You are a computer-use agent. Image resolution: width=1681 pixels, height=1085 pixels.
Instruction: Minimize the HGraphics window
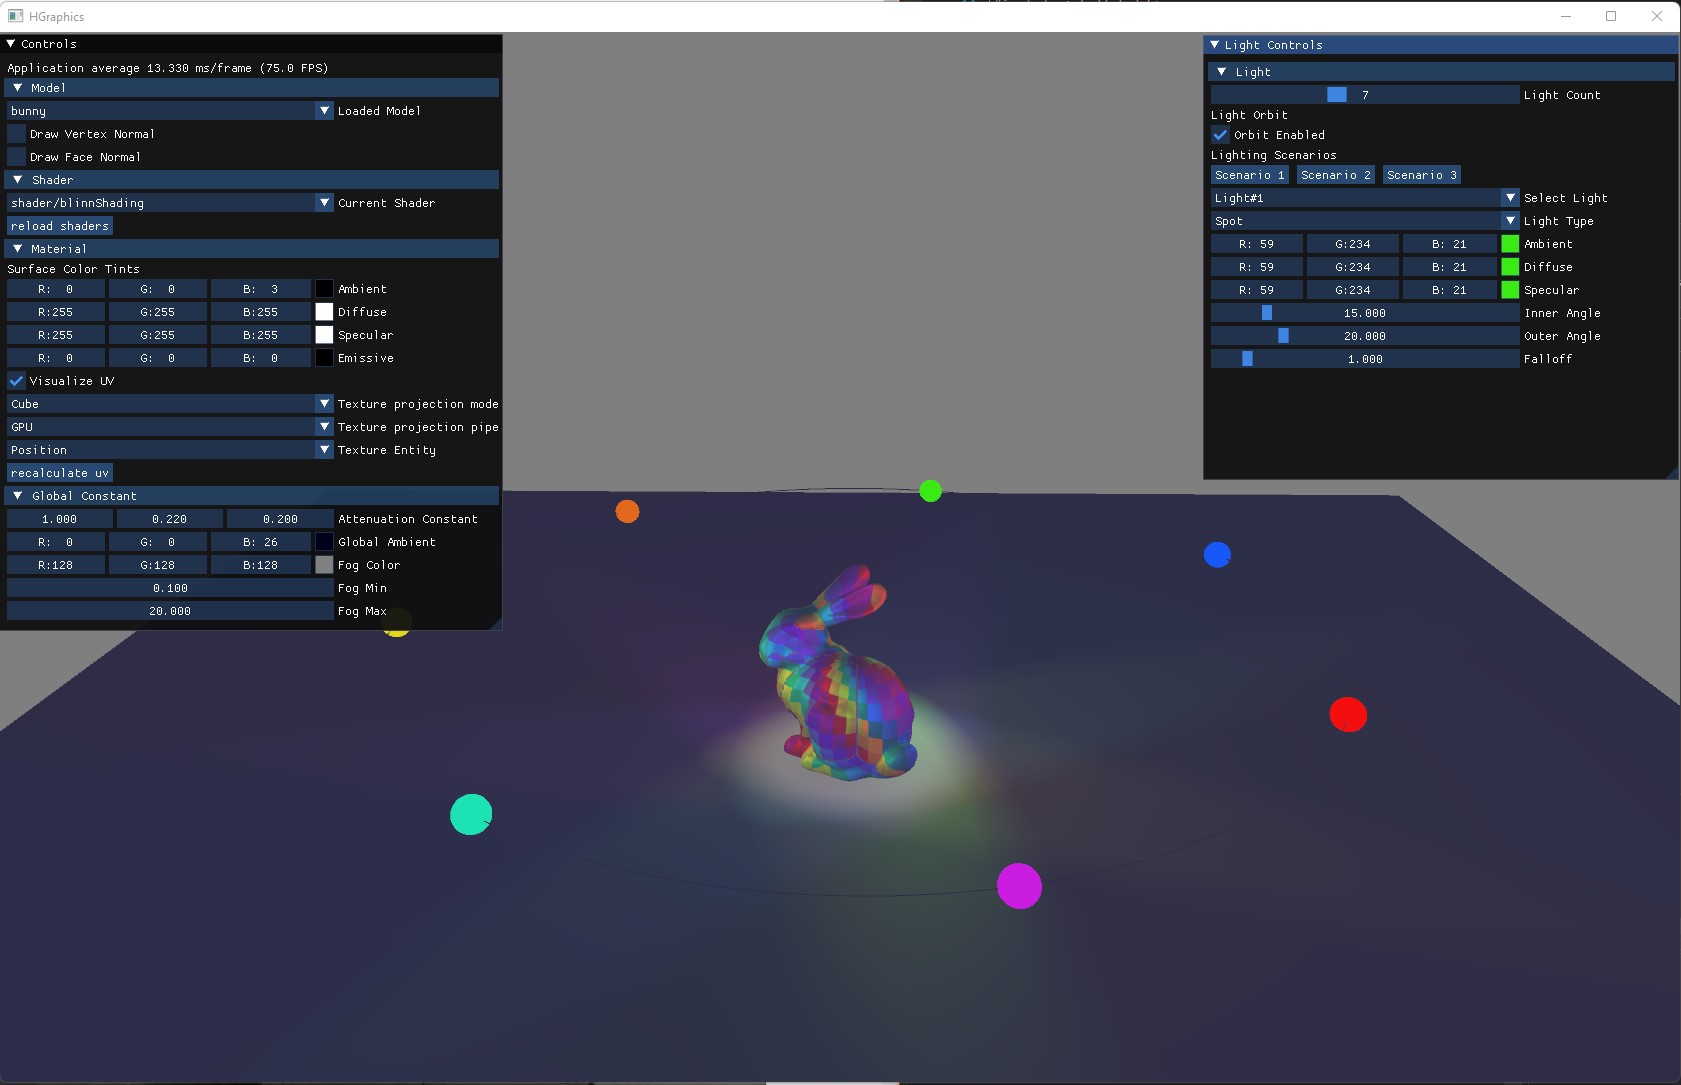(x=1566, y=16)
